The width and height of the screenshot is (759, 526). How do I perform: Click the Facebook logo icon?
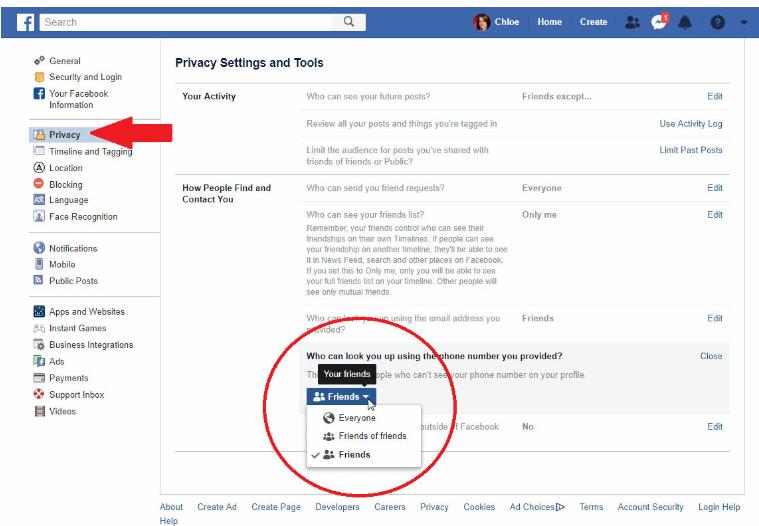point(25,22)
